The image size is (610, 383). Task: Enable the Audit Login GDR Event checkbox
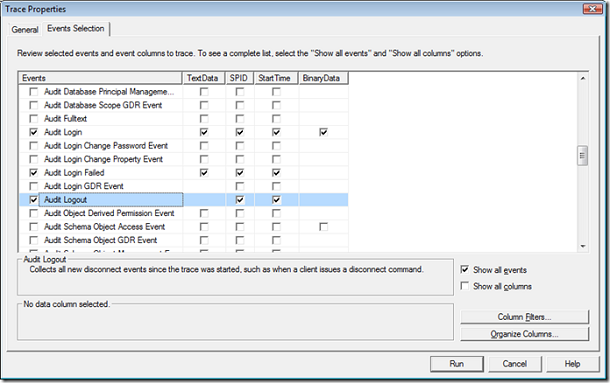[x=34, y=186]
